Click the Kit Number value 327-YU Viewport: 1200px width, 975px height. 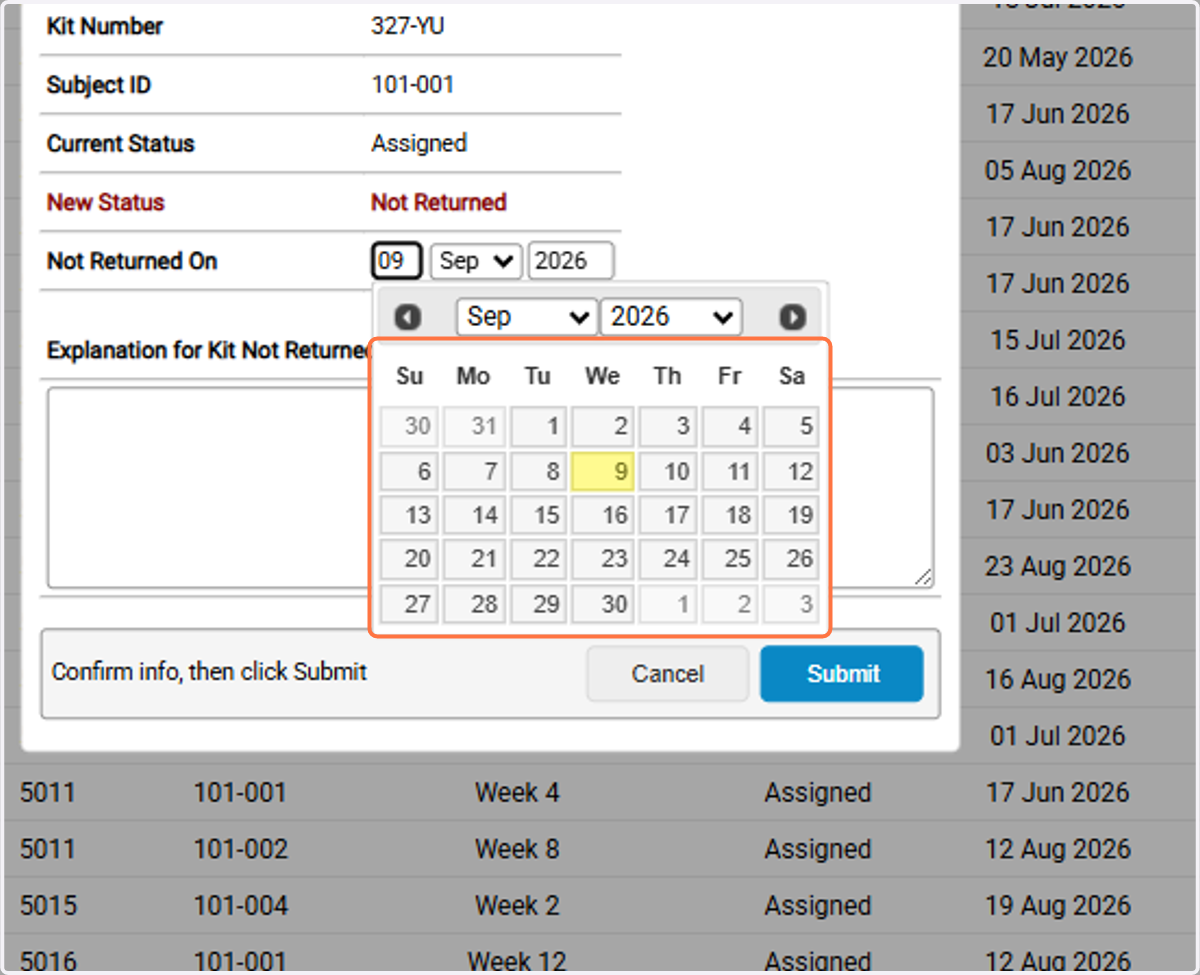pyautogui.click(x=408, y=26)
